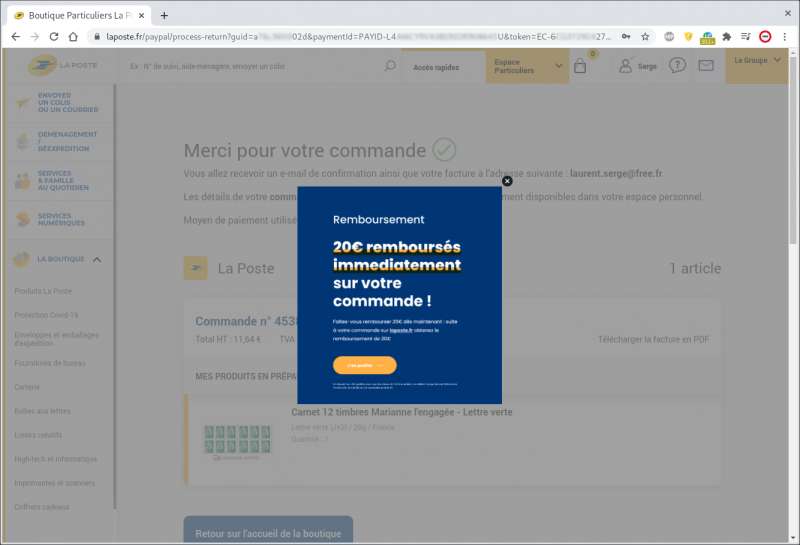
Task: Open Carterie sidebar link
Action: click(x=27, y=387)
